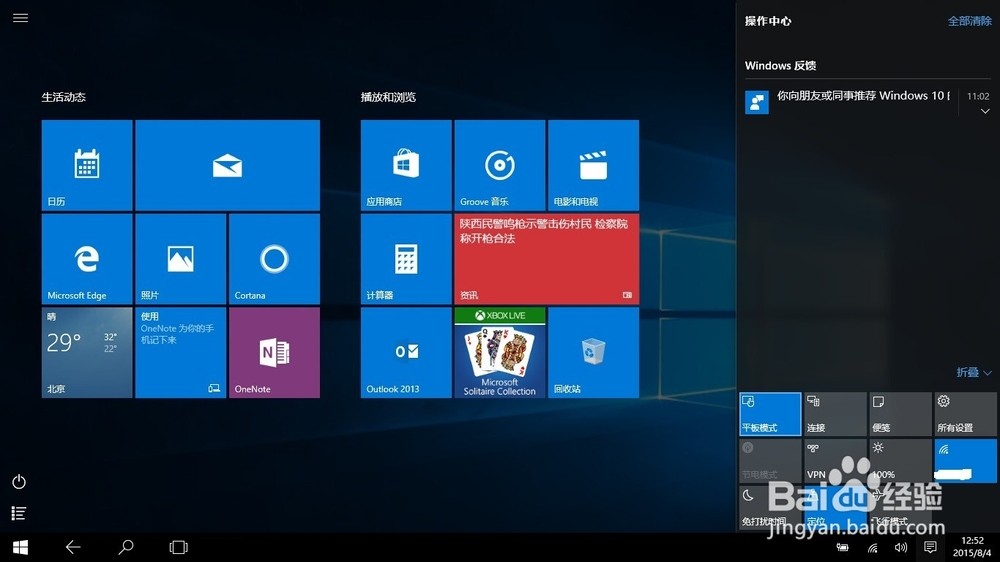The image size is (1000, 562).
Task: Click 全部清除 to clear all notifications
Action: click(x=969, y=21)
